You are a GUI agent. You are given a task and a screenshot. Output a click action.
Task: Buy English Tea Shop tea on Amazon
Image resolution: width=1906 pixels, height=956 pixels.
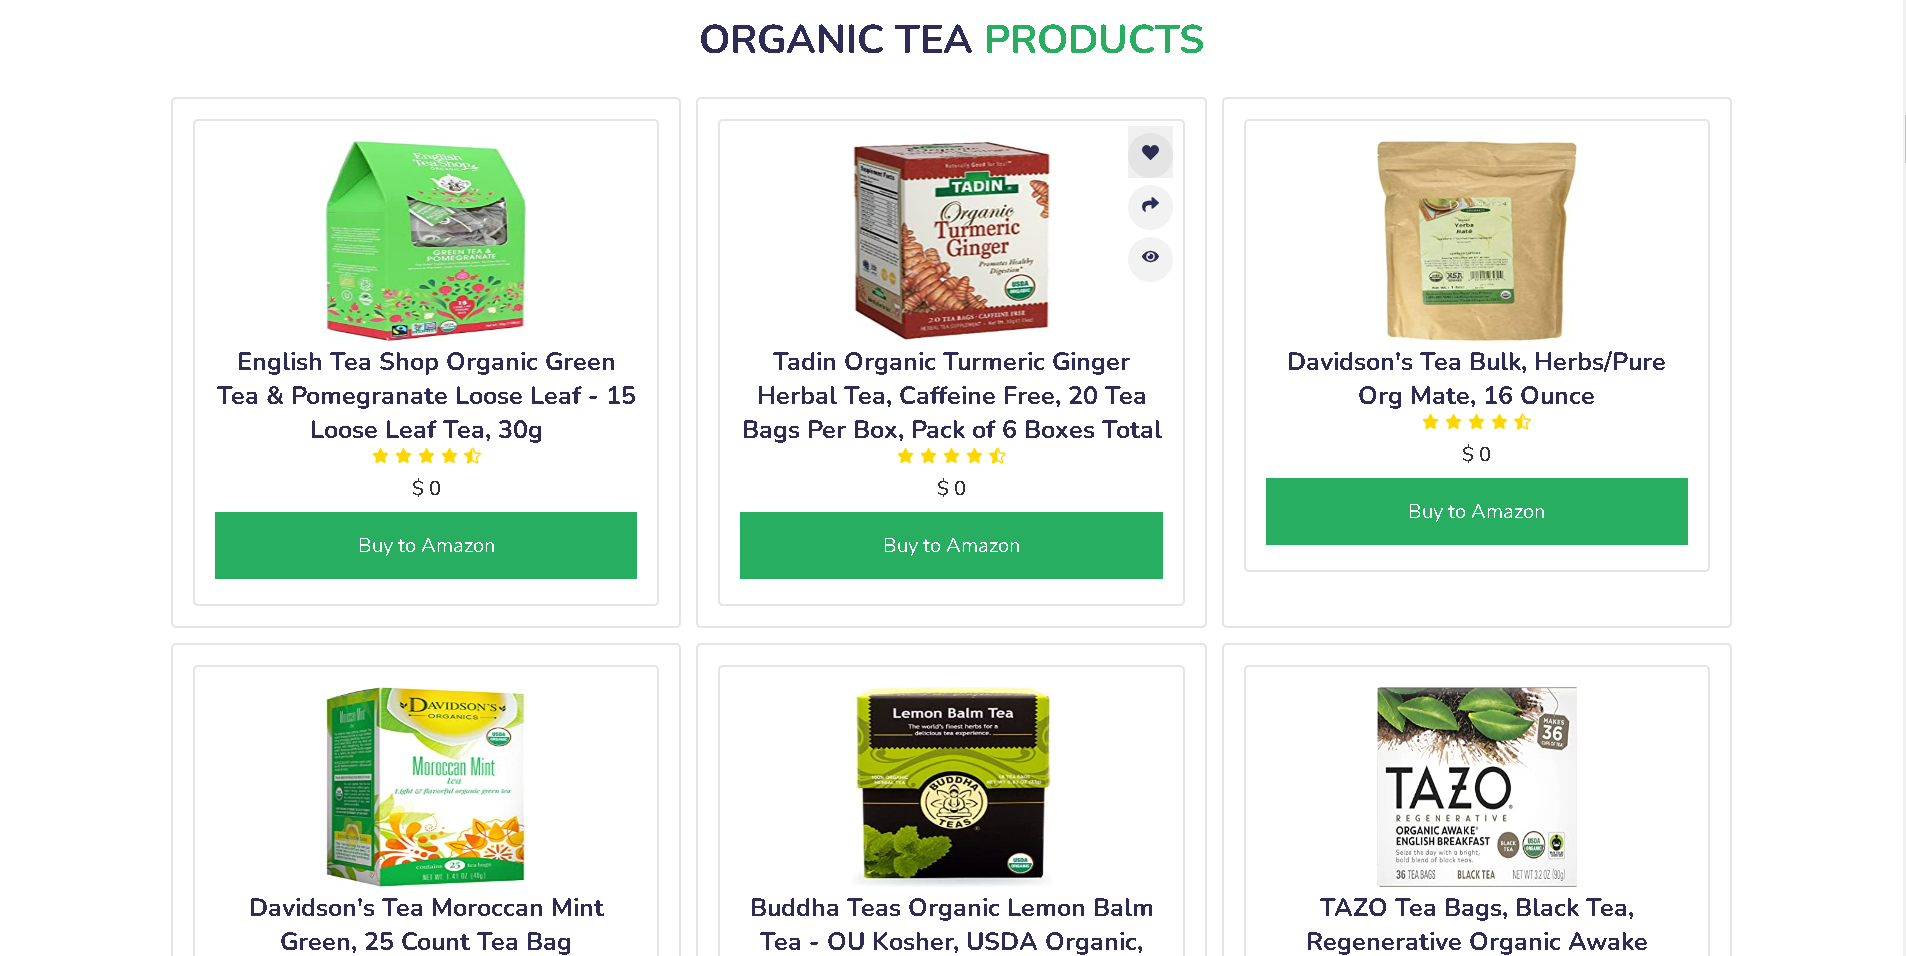pyautogui.click(x=426, y=545)
